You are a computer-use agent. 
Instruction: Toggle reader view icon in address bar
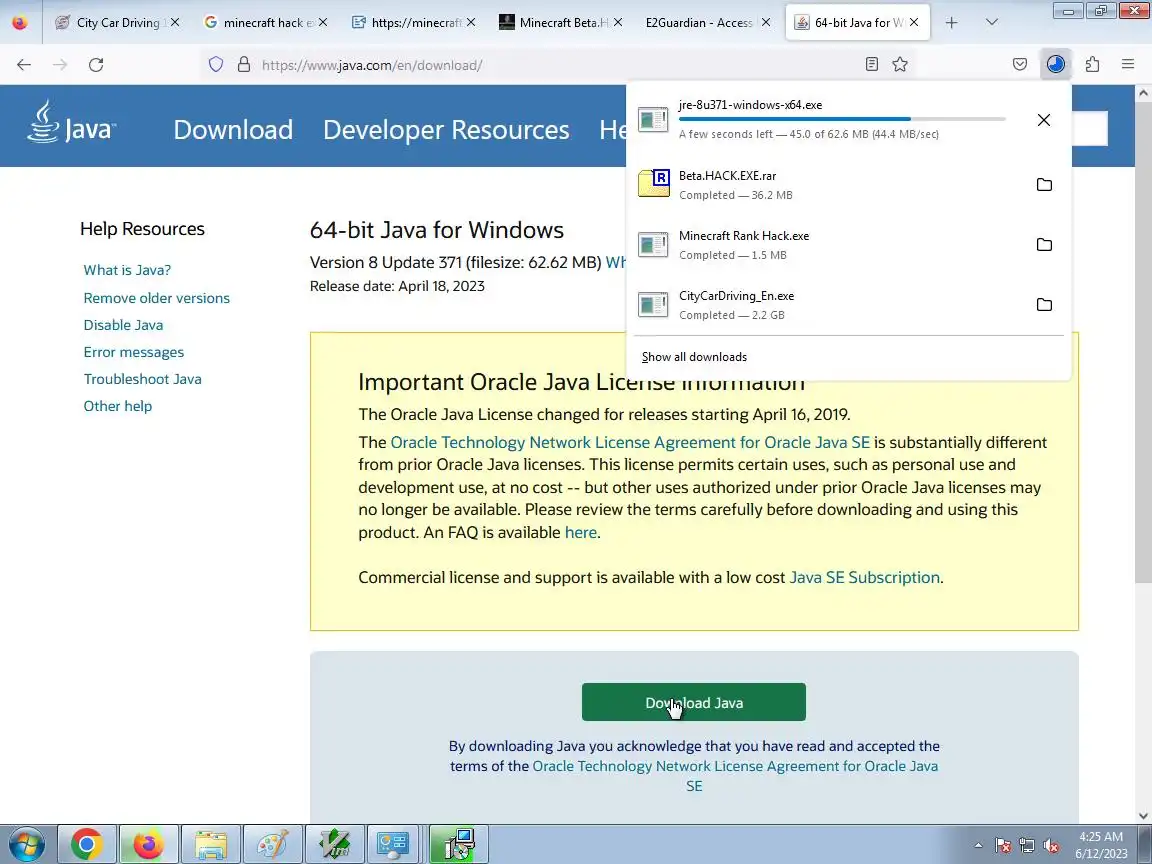click(x=871, y=65)
